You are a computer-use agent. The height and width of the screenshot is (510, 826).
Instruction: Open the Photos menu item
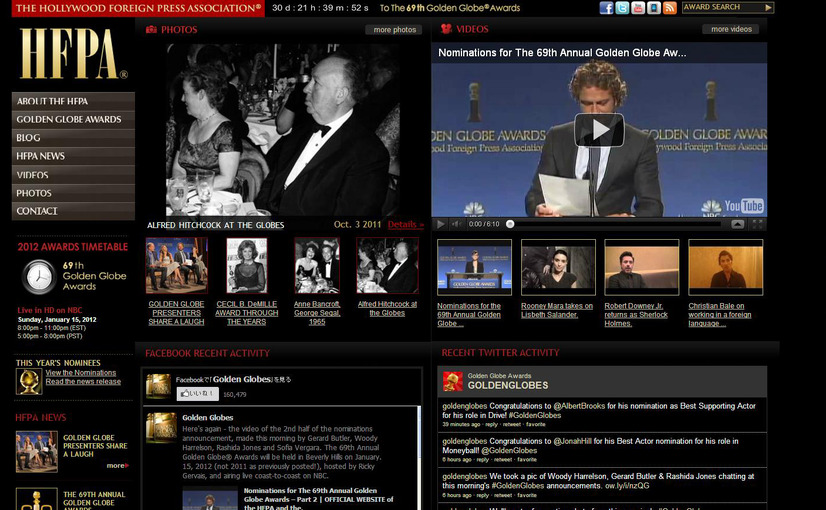pos(73,193)
